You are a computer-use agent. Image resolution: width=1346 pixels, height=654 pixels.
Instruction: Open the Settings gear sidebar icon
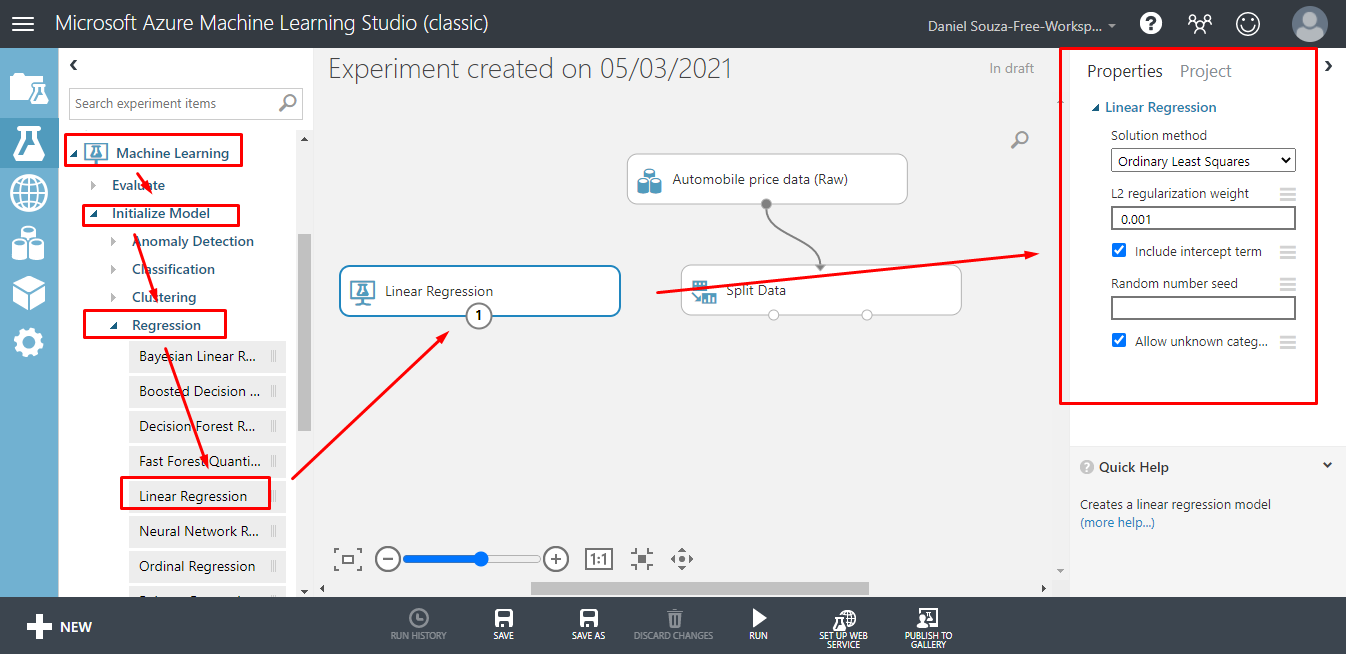pyautogui.click(x=29, y=343)
